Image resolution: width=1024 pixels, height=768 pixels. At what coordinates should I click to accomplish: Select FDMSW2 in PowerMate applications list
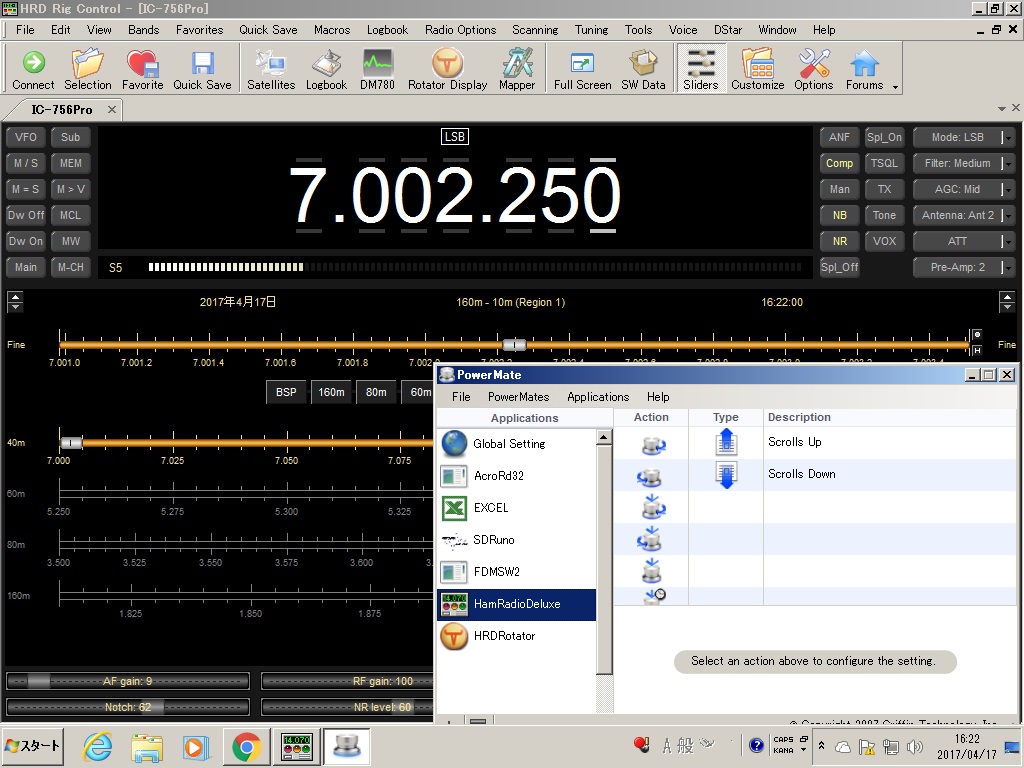517,572
